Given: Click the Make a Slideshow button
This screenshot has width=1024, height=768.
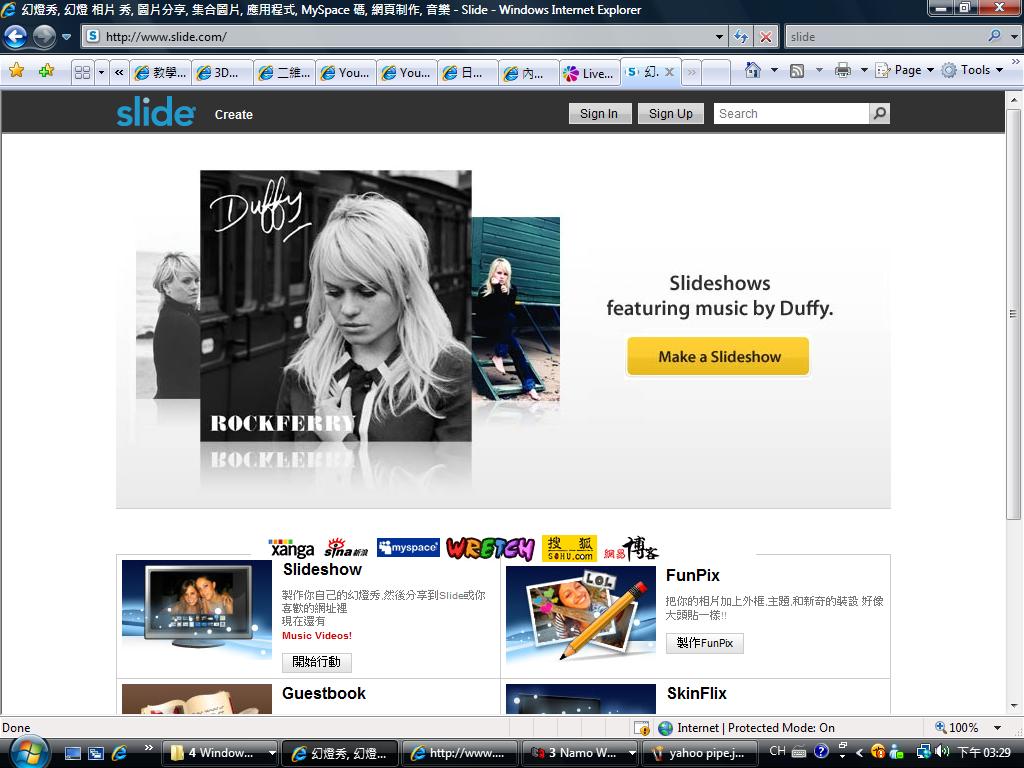Looking at the screenshot, I should pyautogui.click(x=718, y=357).
